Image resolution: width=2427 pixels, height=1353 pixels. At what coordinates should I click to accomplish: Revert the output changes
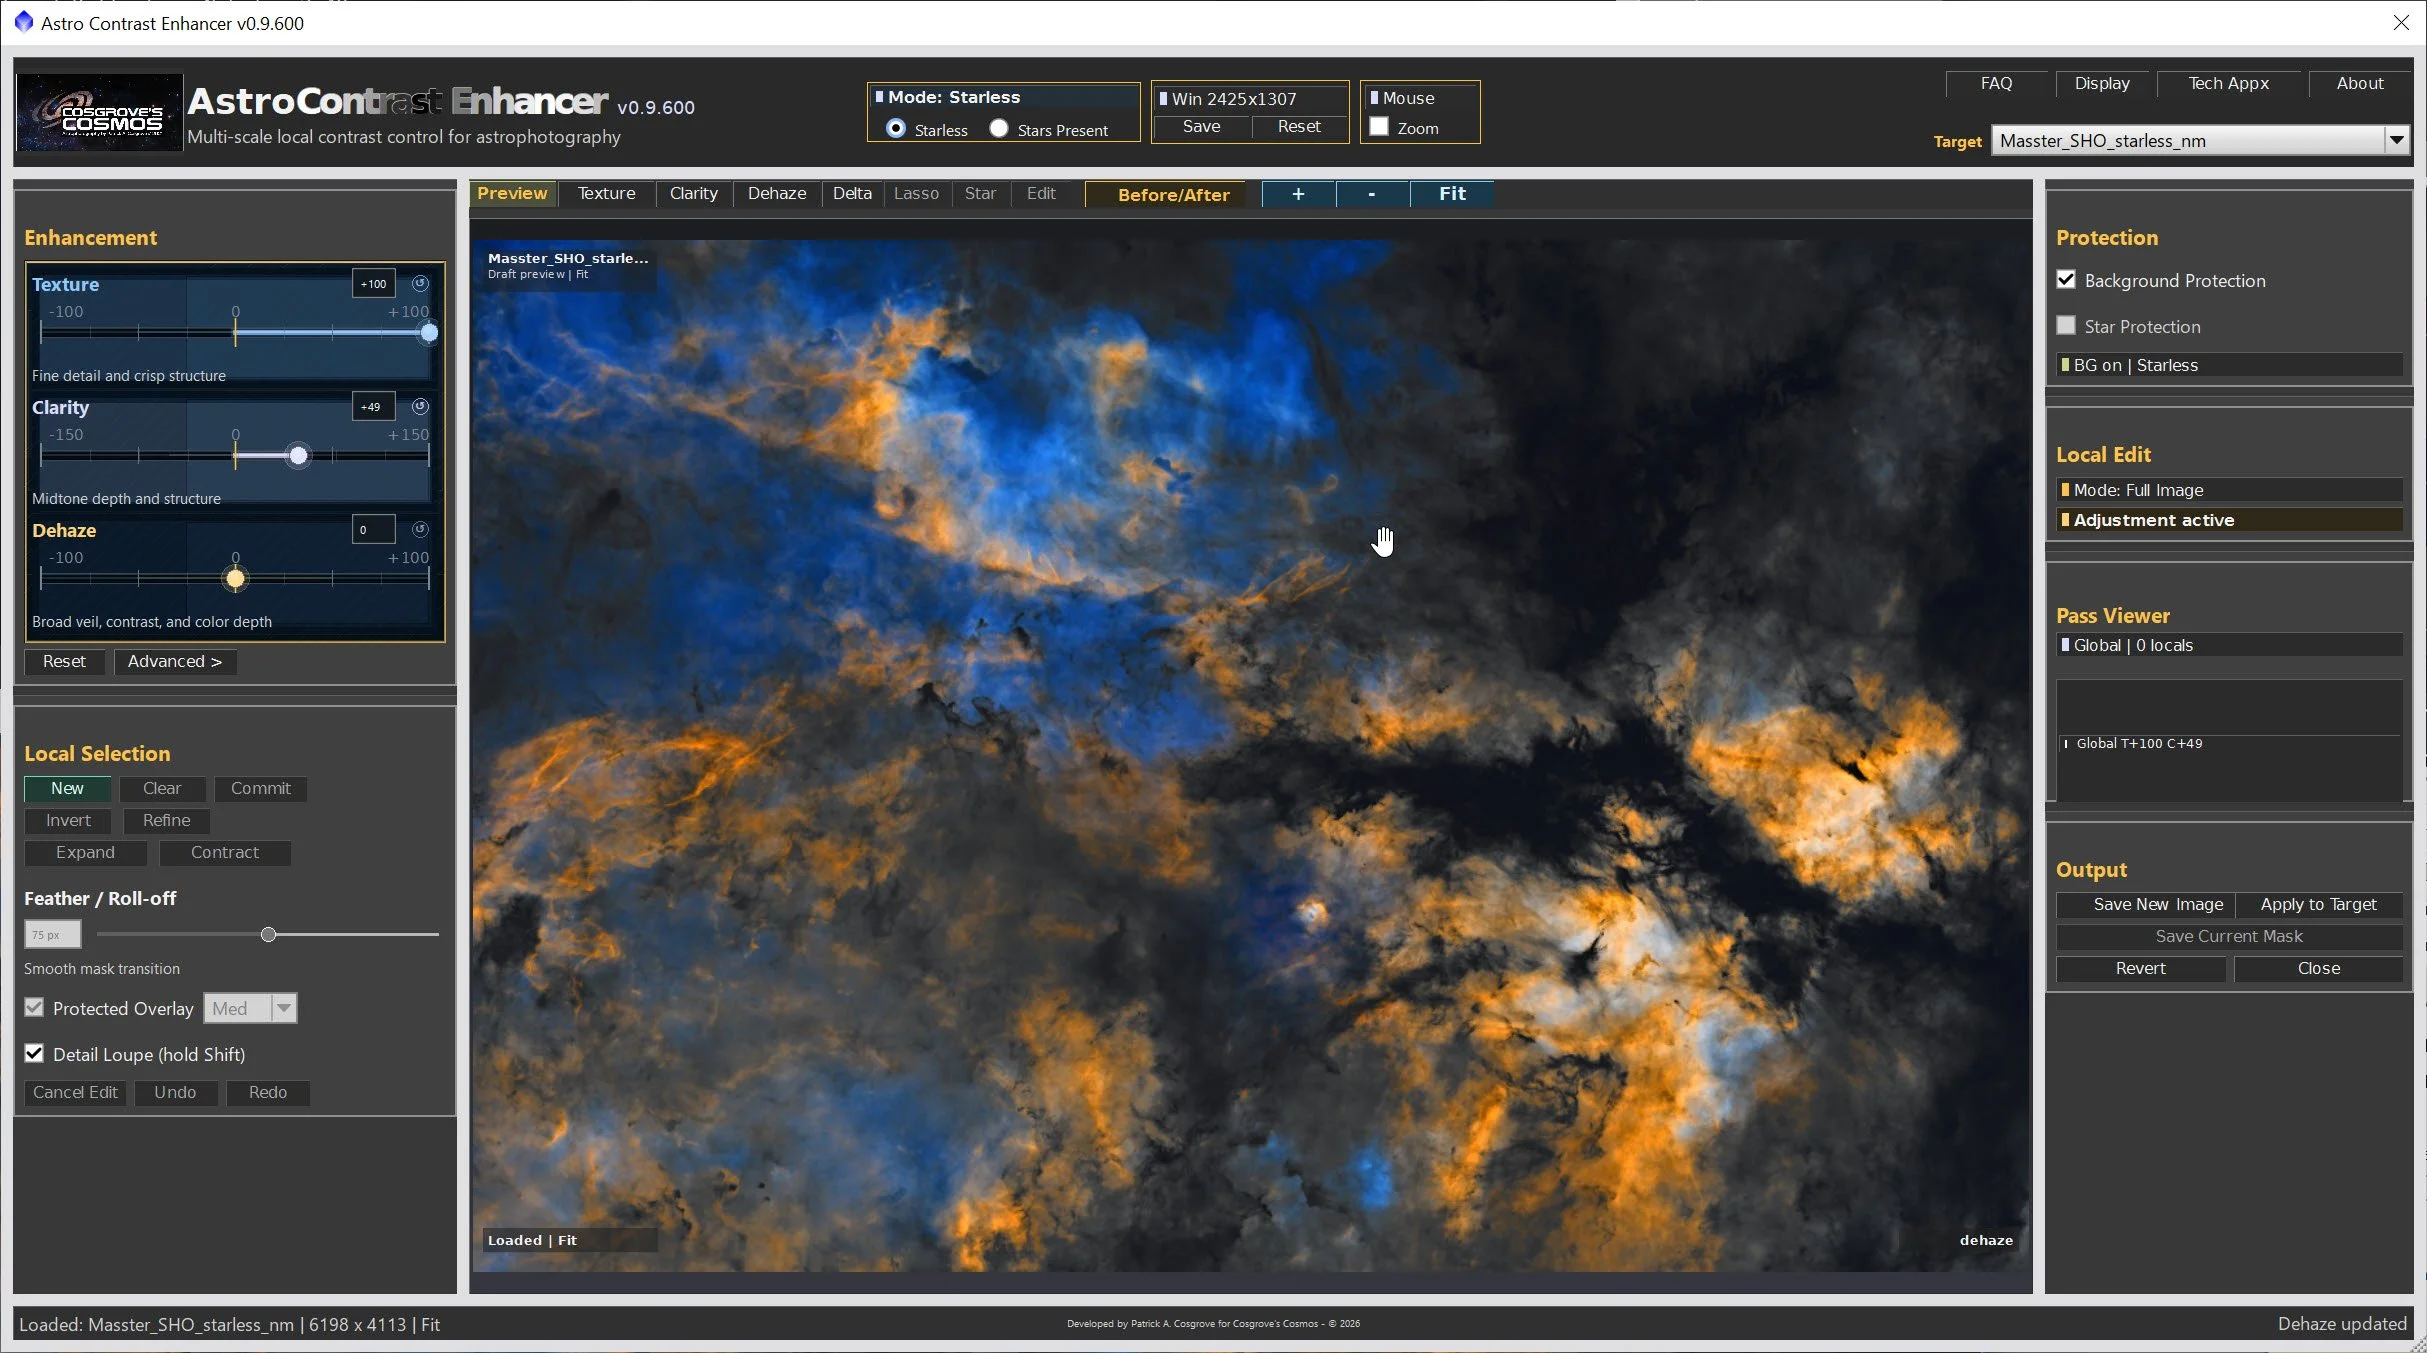pyautogui.click(x=2141, y=969)
